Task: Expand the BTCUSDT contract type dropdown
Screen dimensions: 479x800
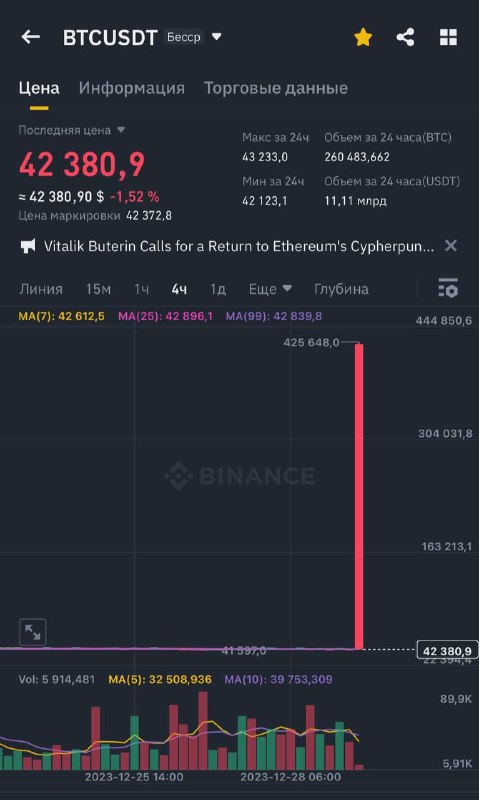Action: point(216,37)
